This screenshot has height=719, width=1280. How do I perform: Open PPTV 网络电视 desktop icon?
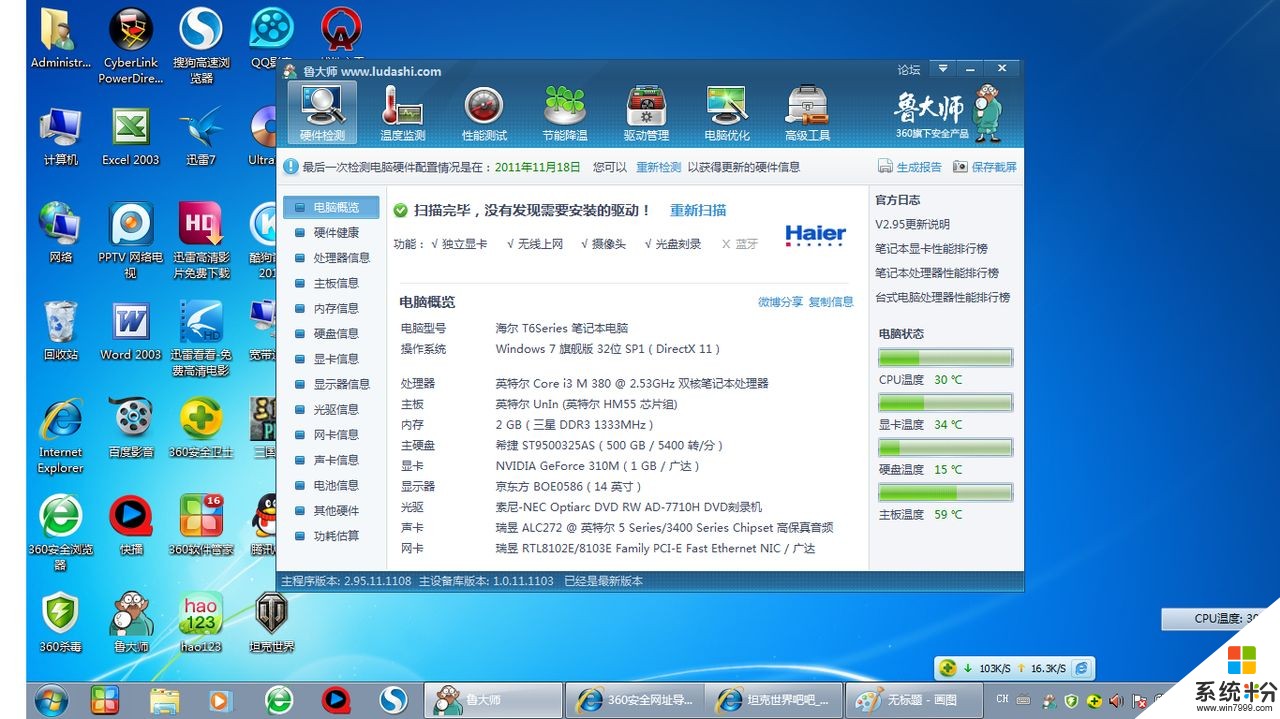[131, 241]
